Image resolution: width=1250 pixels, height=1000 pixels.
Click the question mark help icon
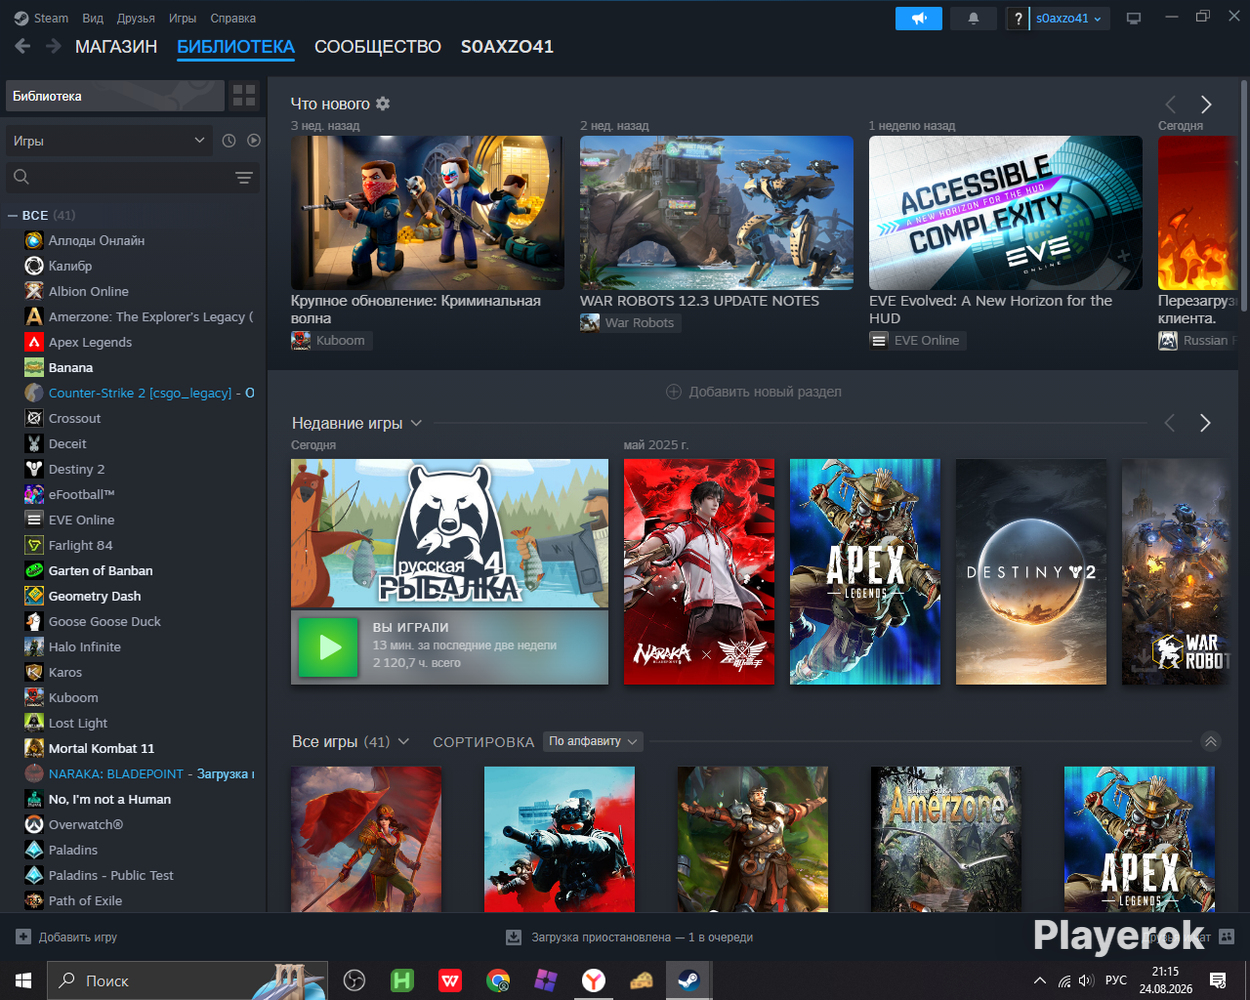coord(1017,18)
